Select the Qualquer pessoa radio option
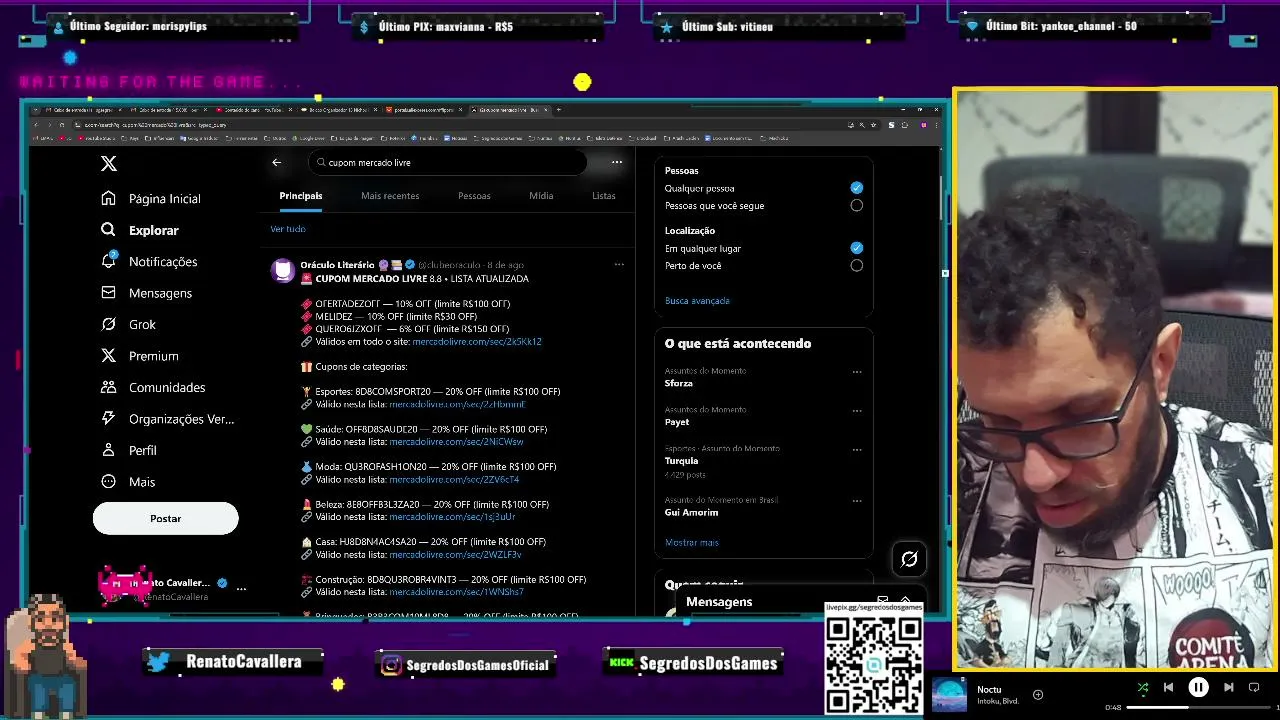This screenshot has width=1280, height=720. [x=856, y=188]
